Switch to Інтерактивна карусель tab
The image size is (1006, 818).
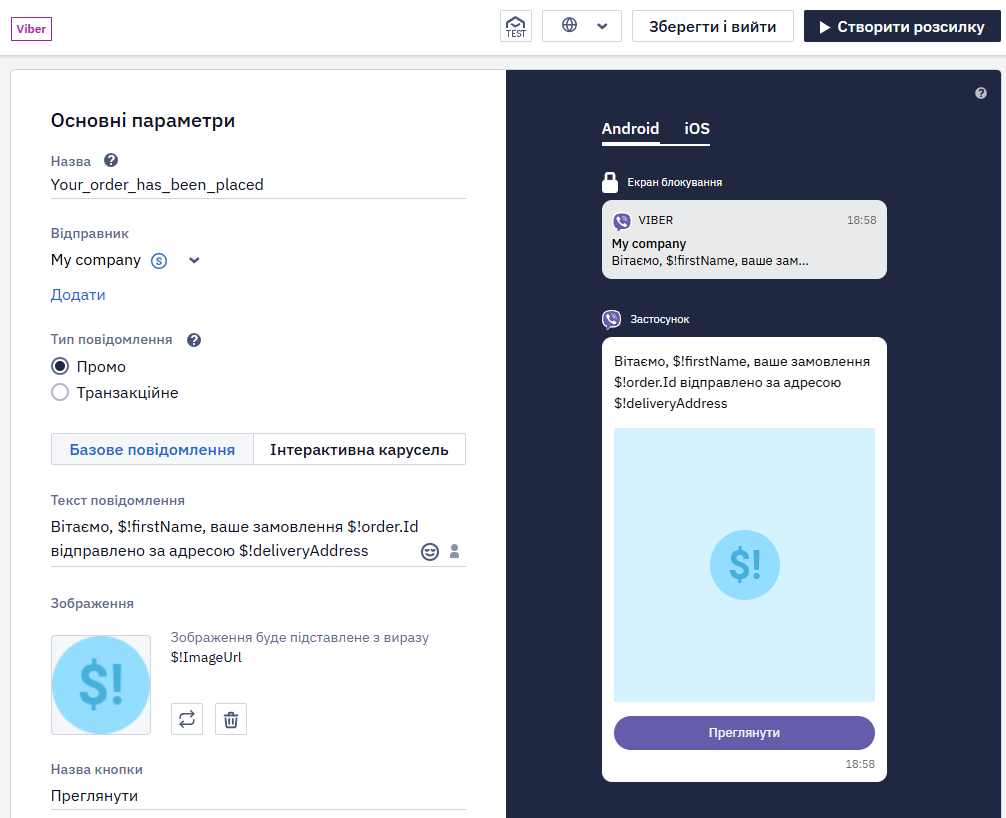pos(359,449)
